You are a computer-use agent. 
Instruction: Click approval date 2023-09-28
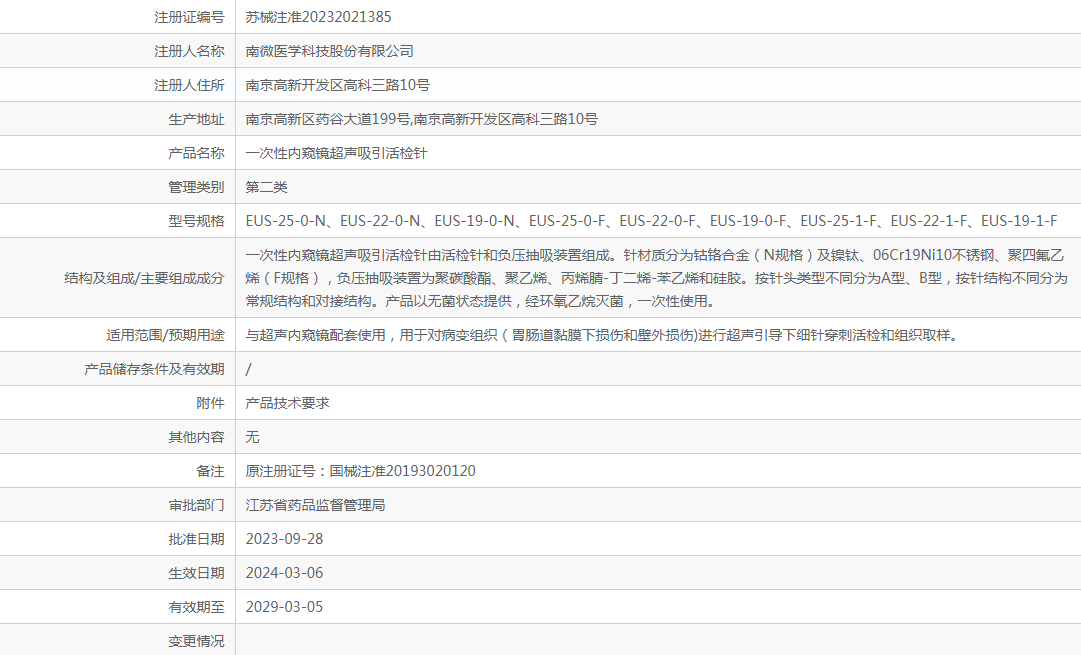pyautogui.click(x=284, y=538)
